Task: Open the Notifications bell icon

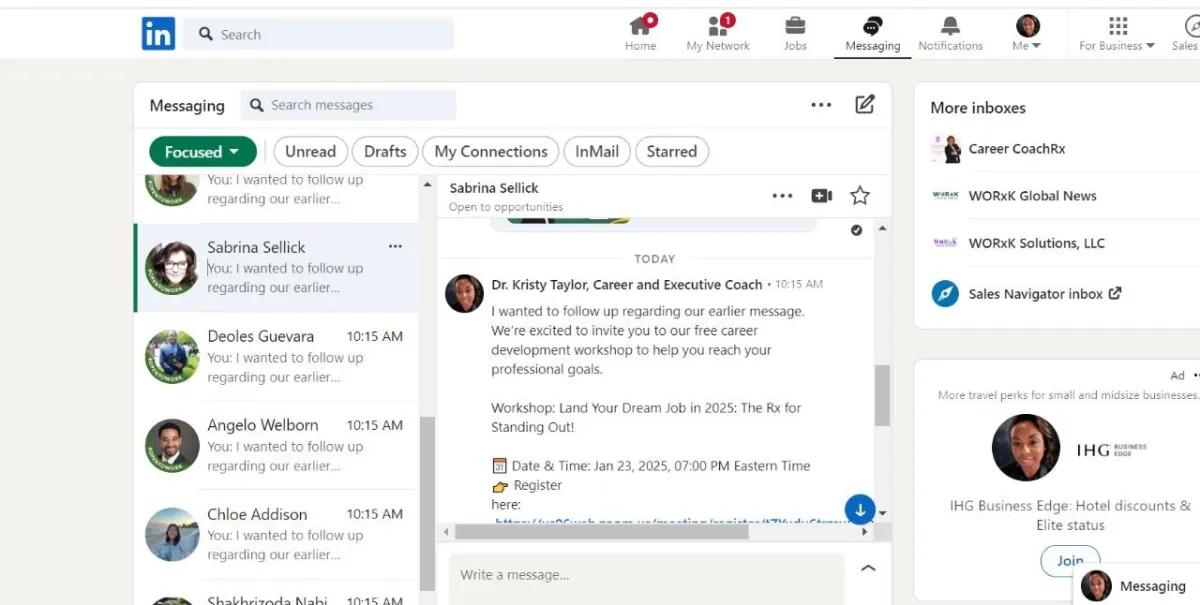Action: point(950,33)
